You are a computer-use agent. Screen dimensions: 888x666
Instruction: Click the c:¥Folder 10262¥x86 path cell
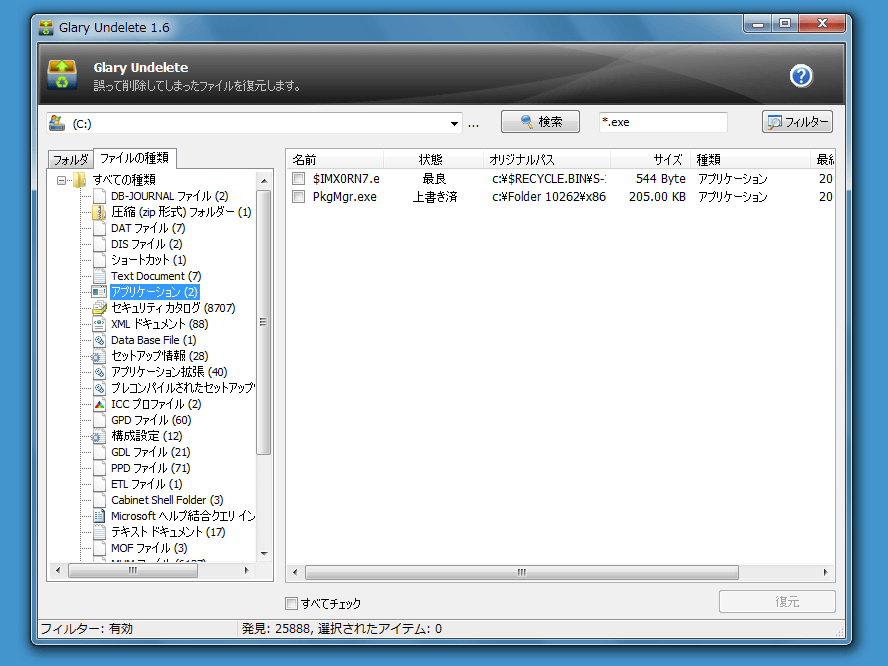tap(549, 197)
